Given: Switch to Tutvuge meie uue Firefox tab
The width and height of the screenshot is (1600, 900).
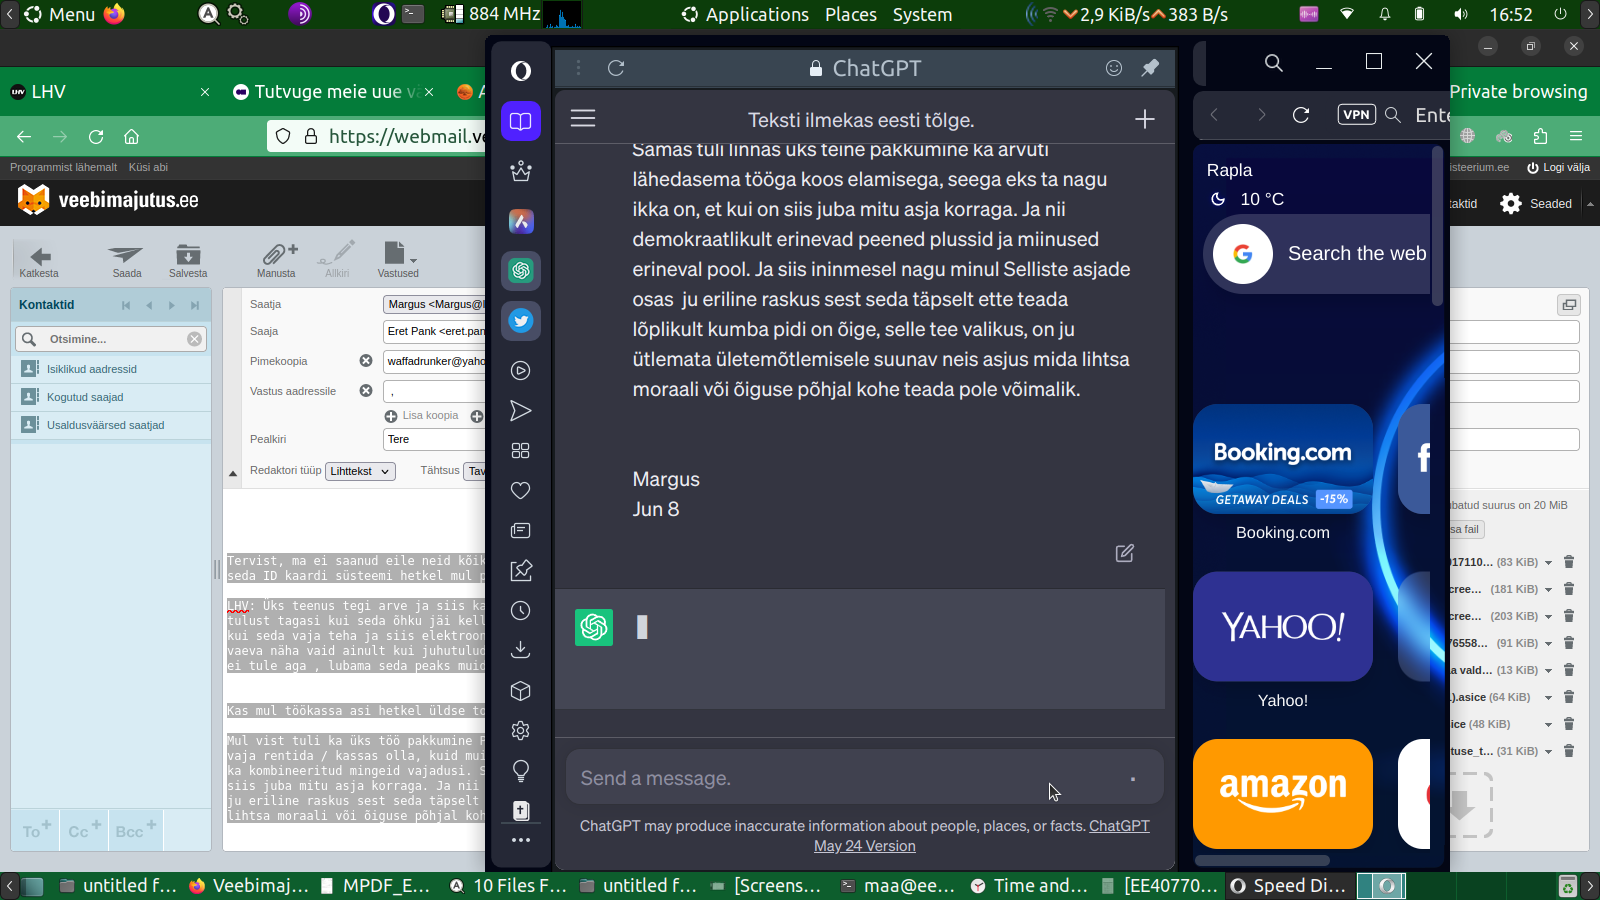Looking at the screenshot, I should [x=334, y=92].
